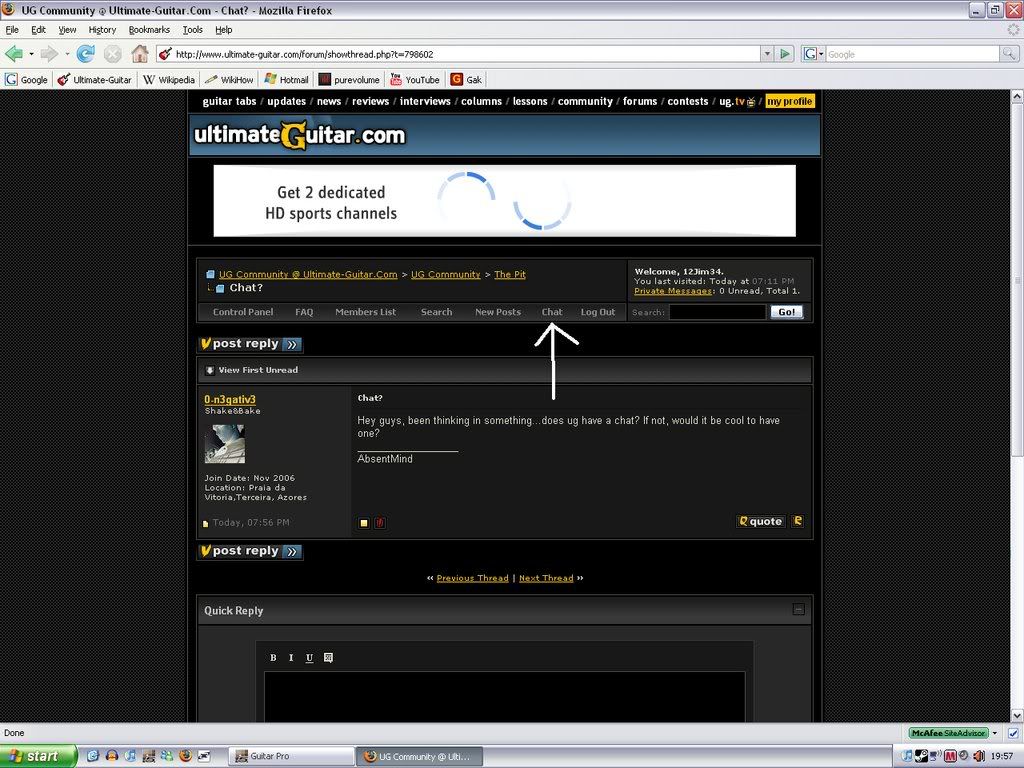Click the View First Unread arrow icon
The width and height of the screenshot is (1024, 768).
click(x=210, y=370)
